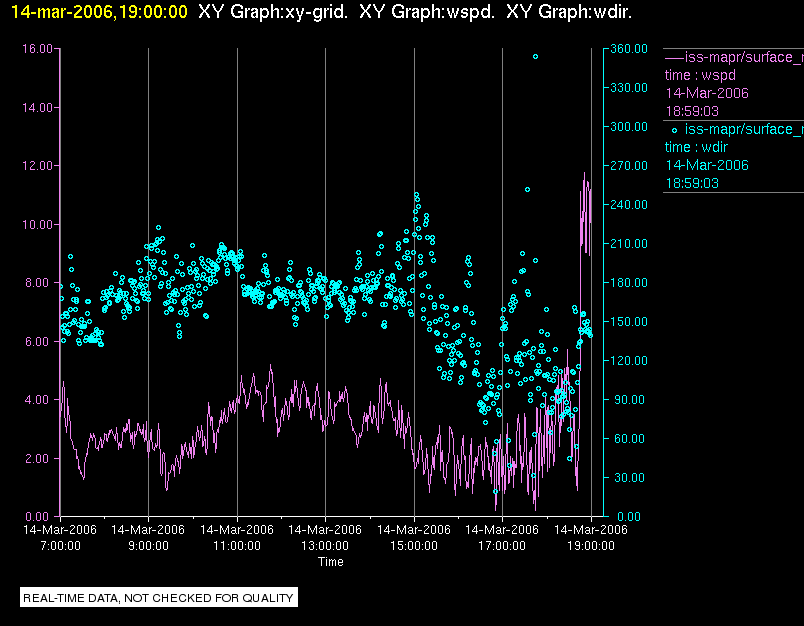Click the 16.00 magenta wind speed axis label
The height and width of the screenshot is (626, 804).
pos(38,49)
